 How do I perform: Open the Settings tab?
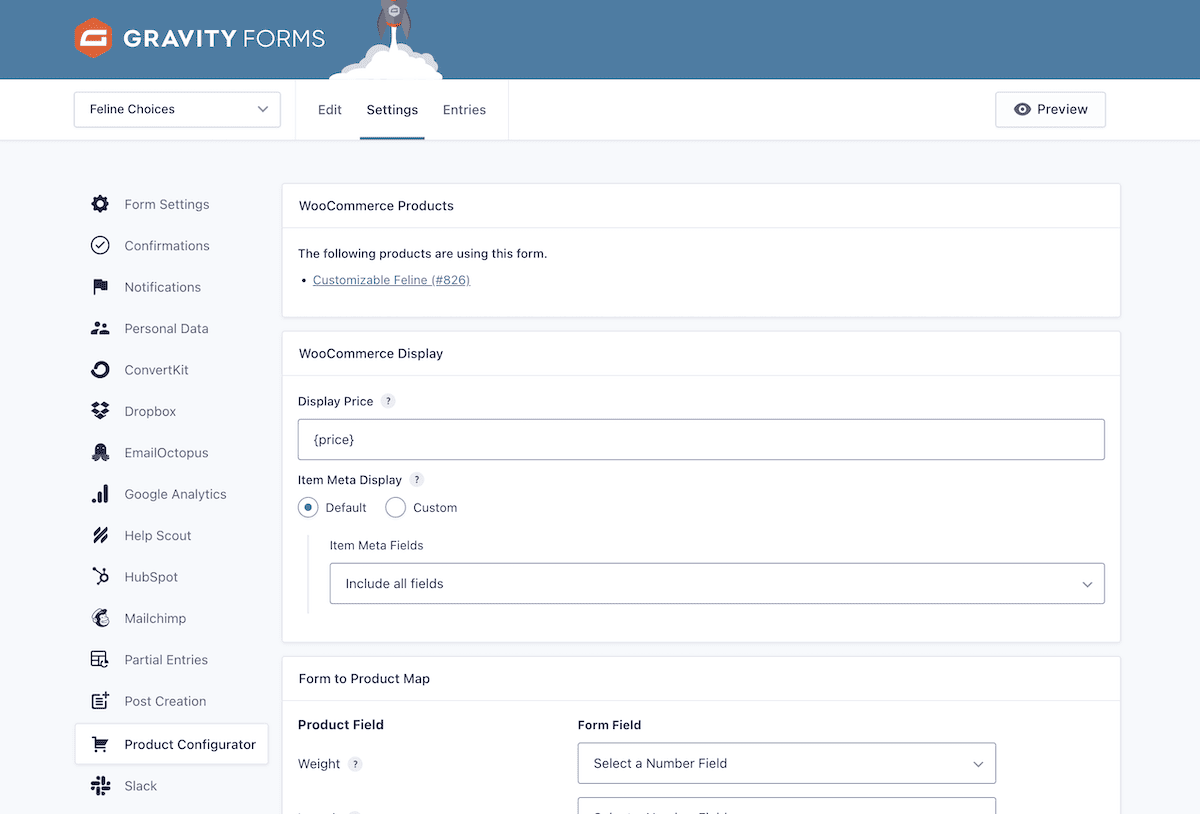click(x=392, y=109)
